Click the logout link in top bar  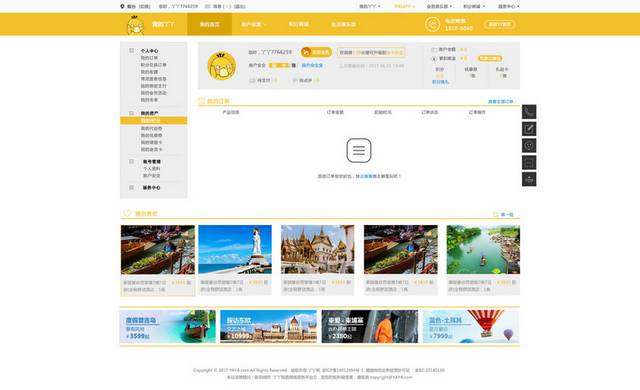coord(240,6)
